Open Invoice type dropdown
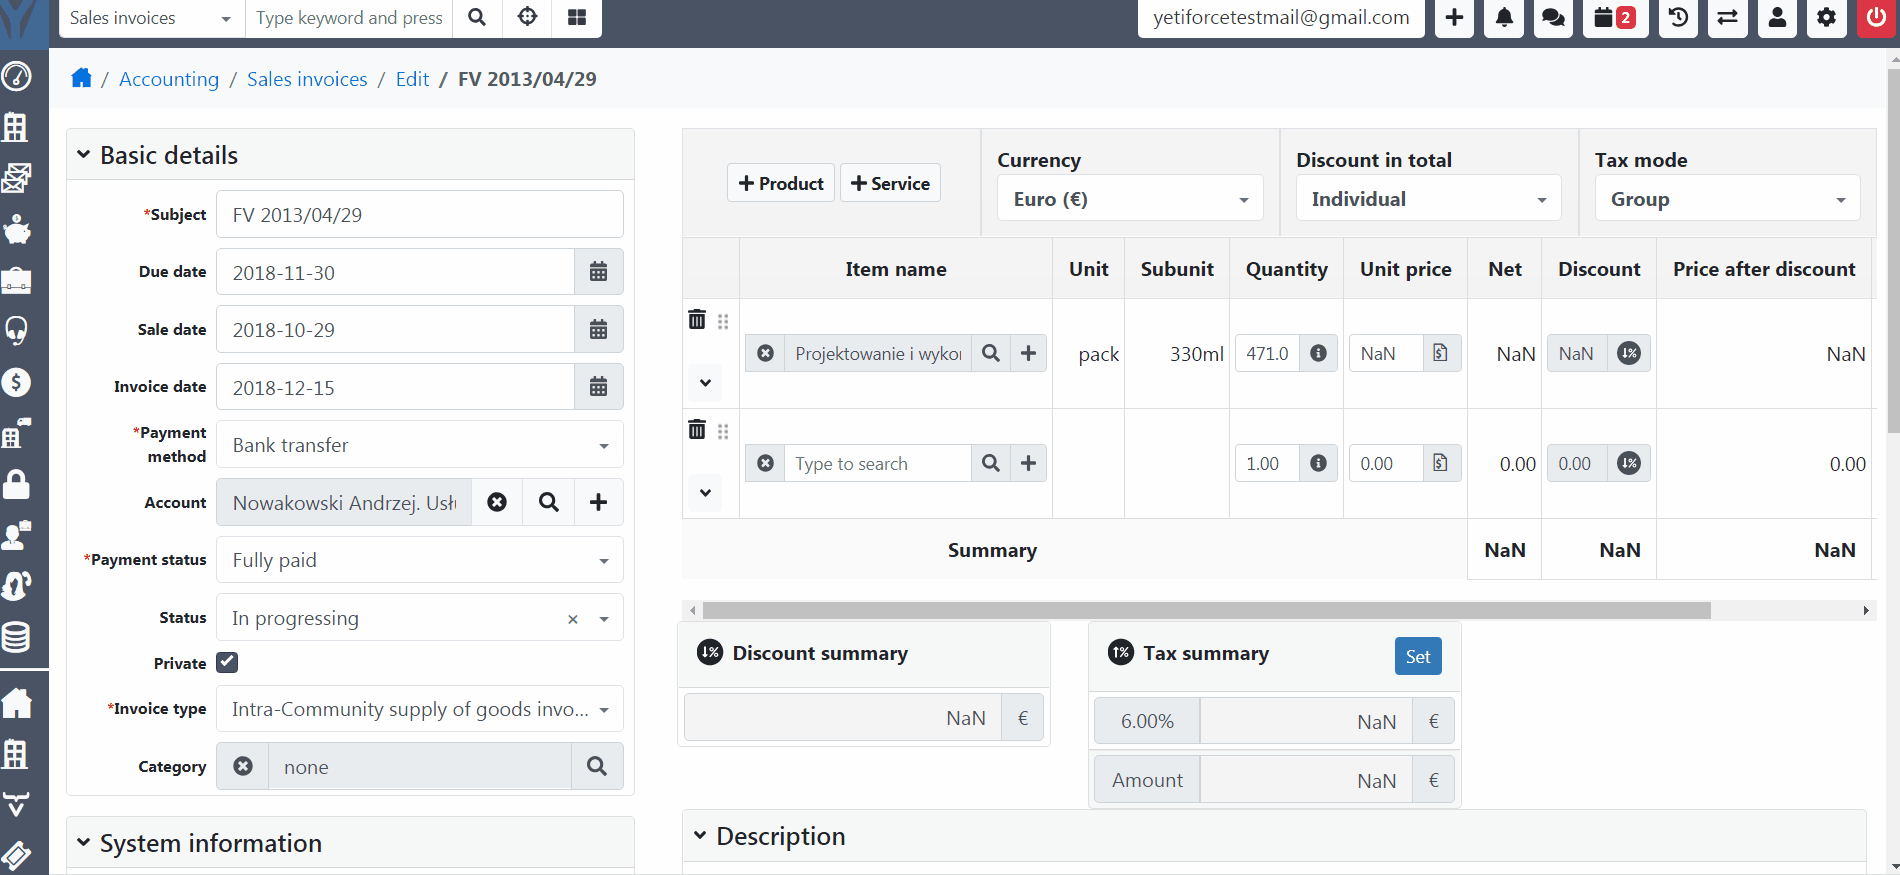1900x875 pixels. click(x=420, y=709)
